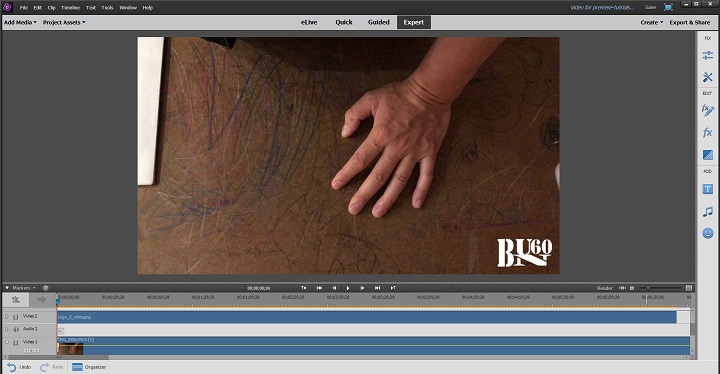This screenshot has width=720, height=374.
Task: Select the logo_2_white.png clip on Video 2
Action: pyautogui.click(x=366, y=317)
